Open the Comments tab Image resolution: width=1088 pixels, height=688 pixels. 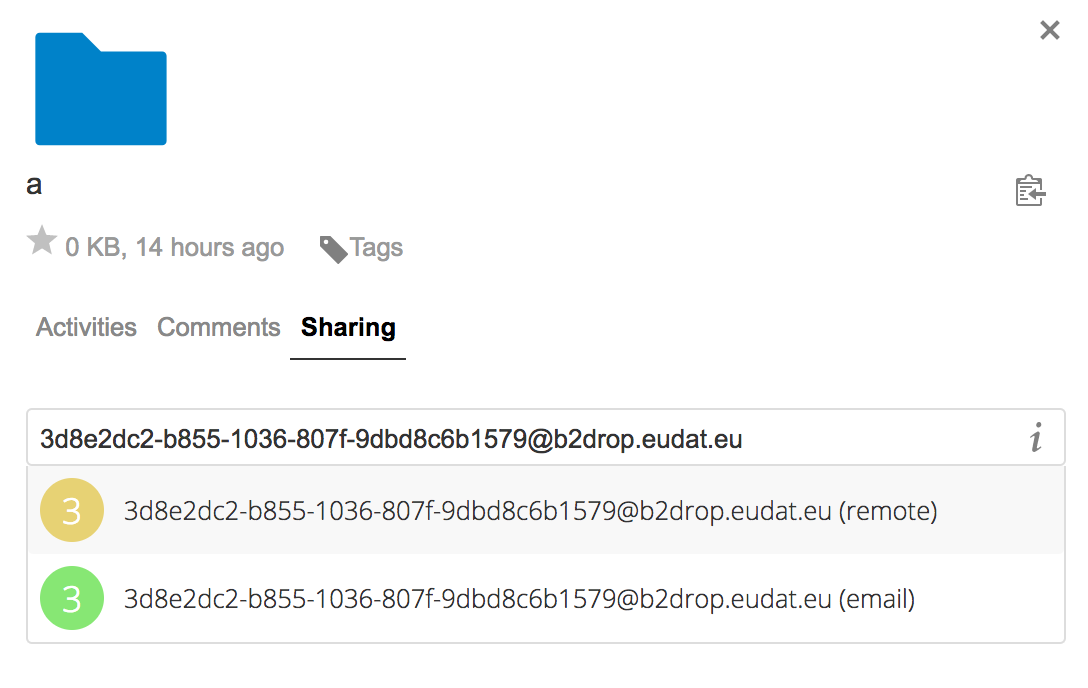tap(218, 327)
